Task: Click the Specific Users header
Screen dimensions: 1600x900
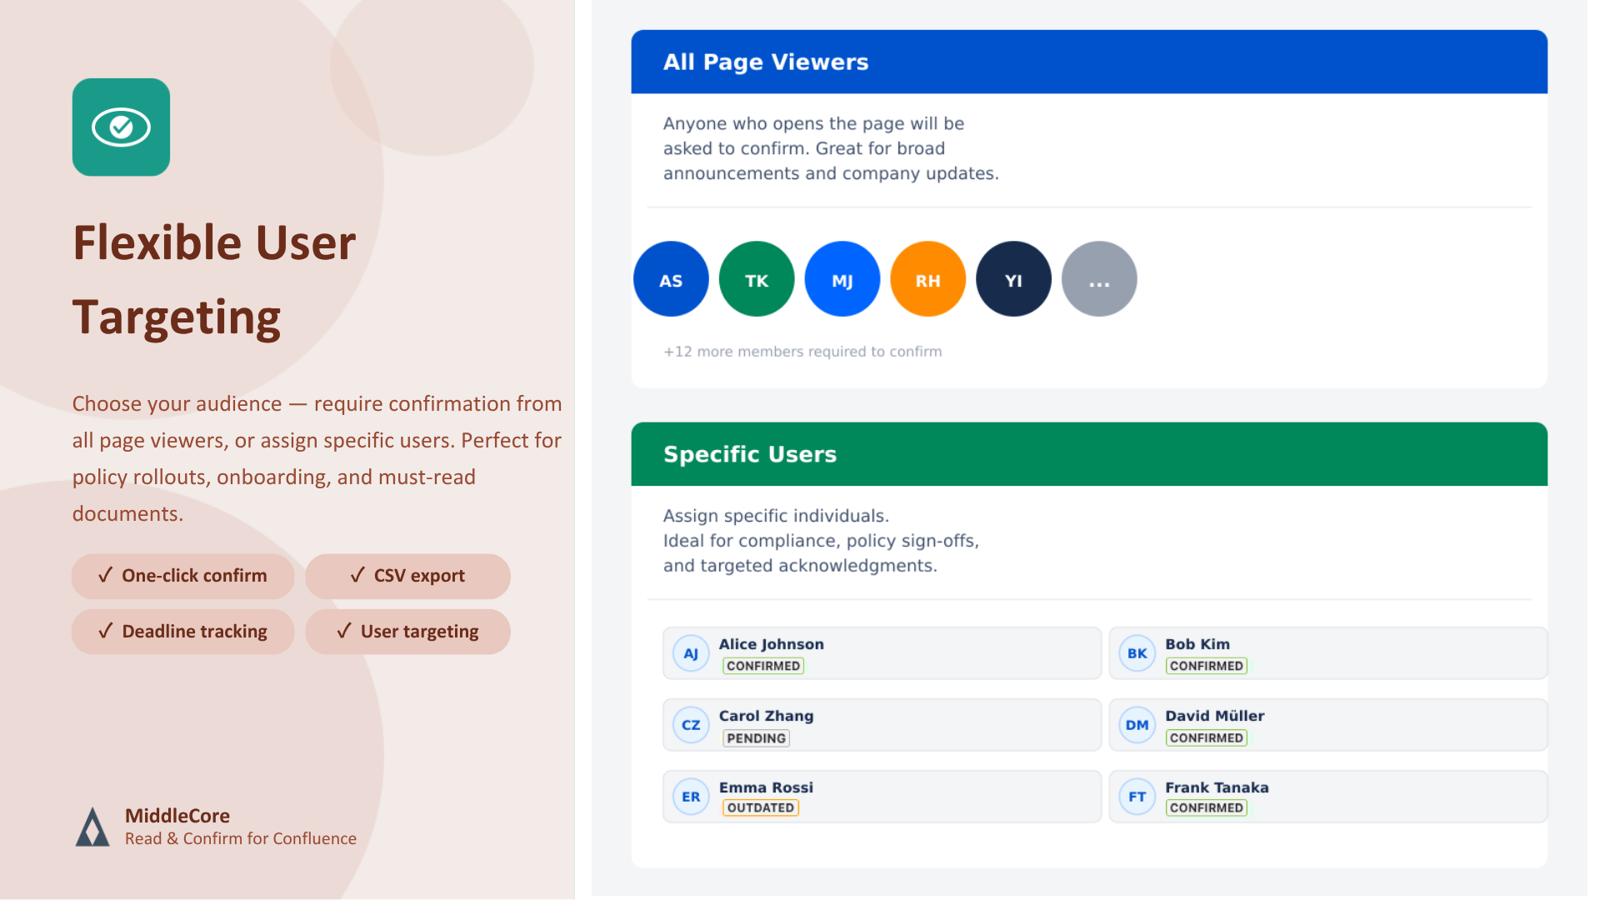Action: (1089, 454)
